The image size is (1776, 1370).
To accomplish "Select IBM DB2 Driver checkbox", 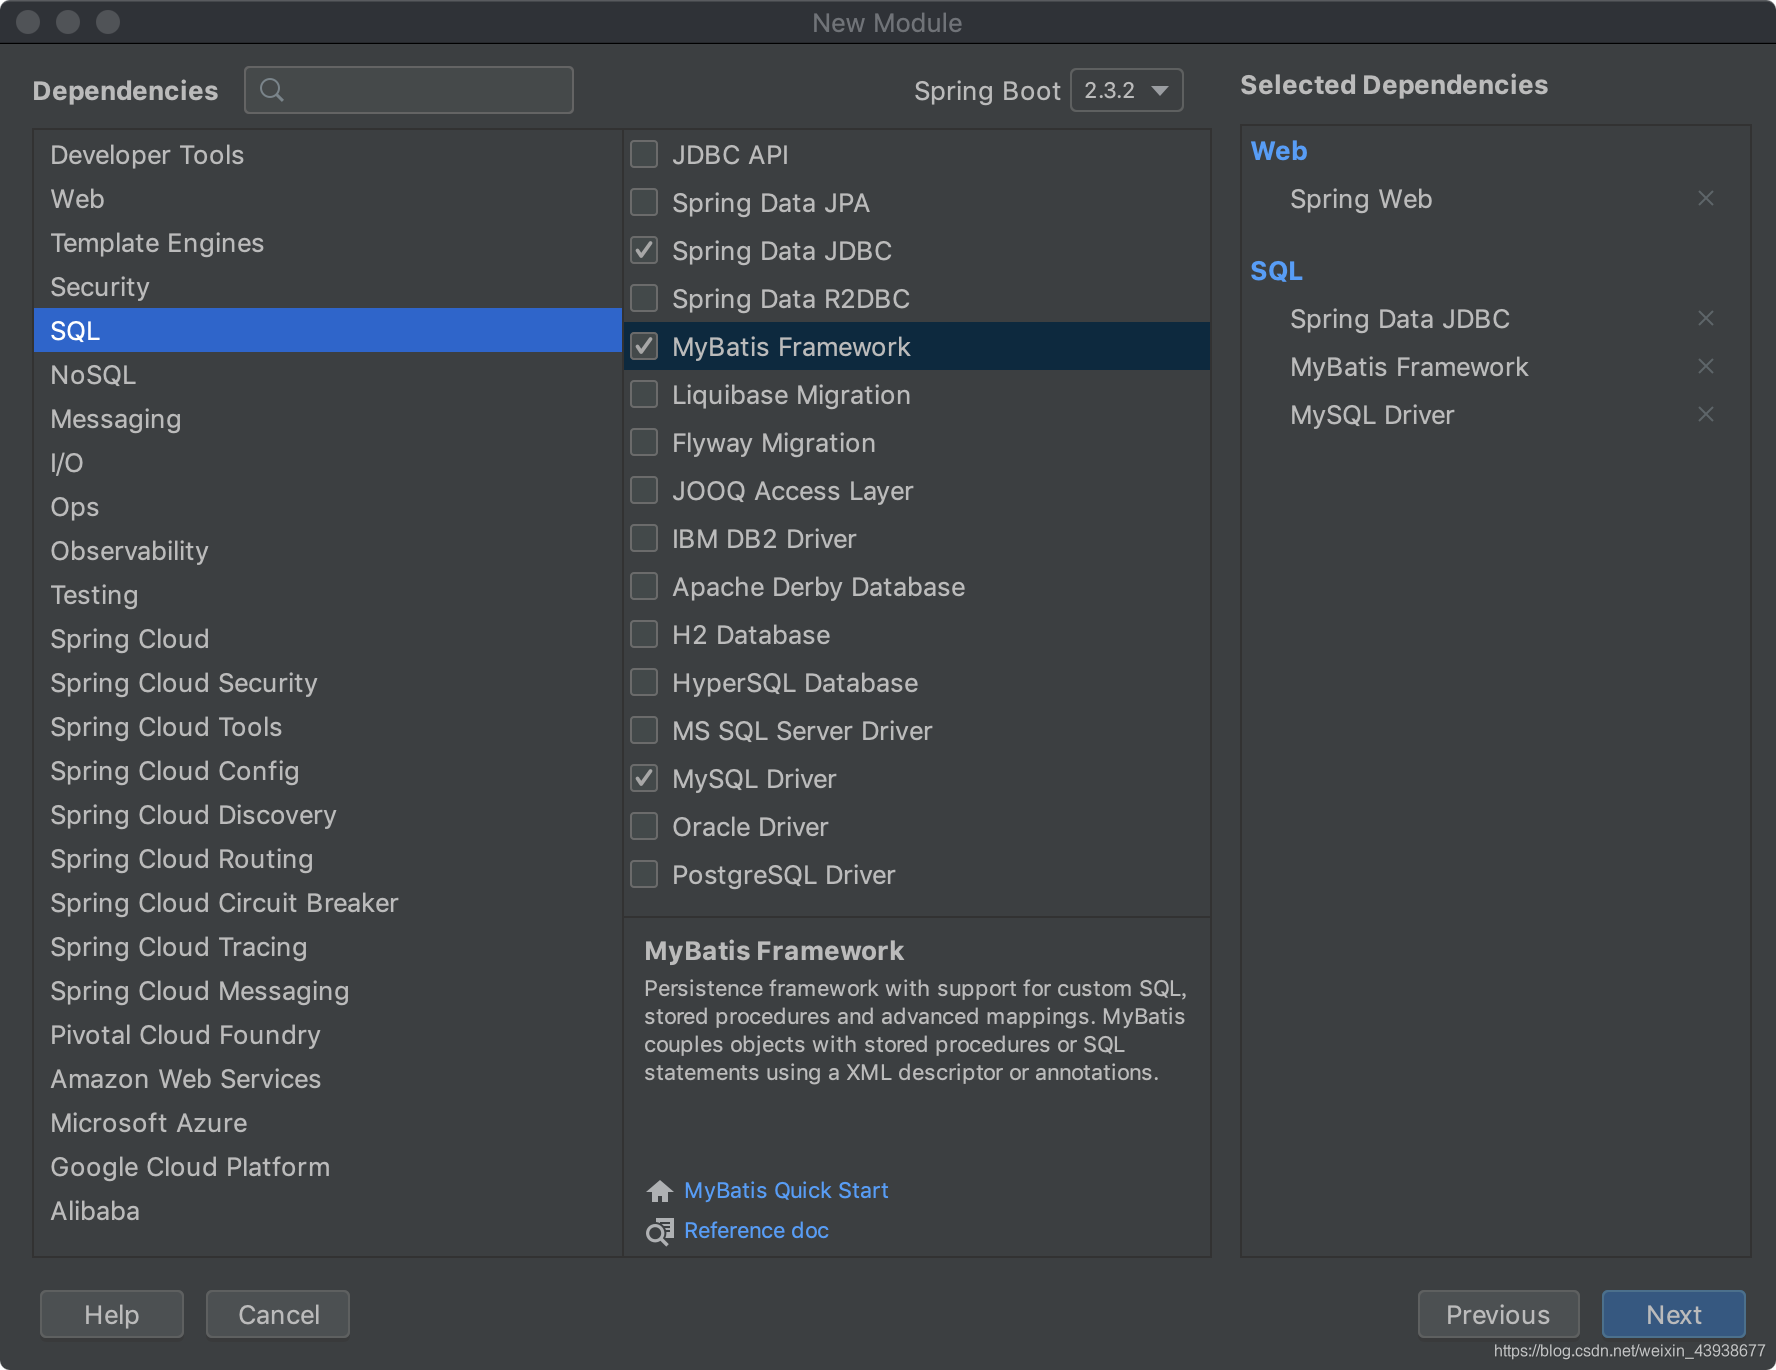I will [644, 538].
